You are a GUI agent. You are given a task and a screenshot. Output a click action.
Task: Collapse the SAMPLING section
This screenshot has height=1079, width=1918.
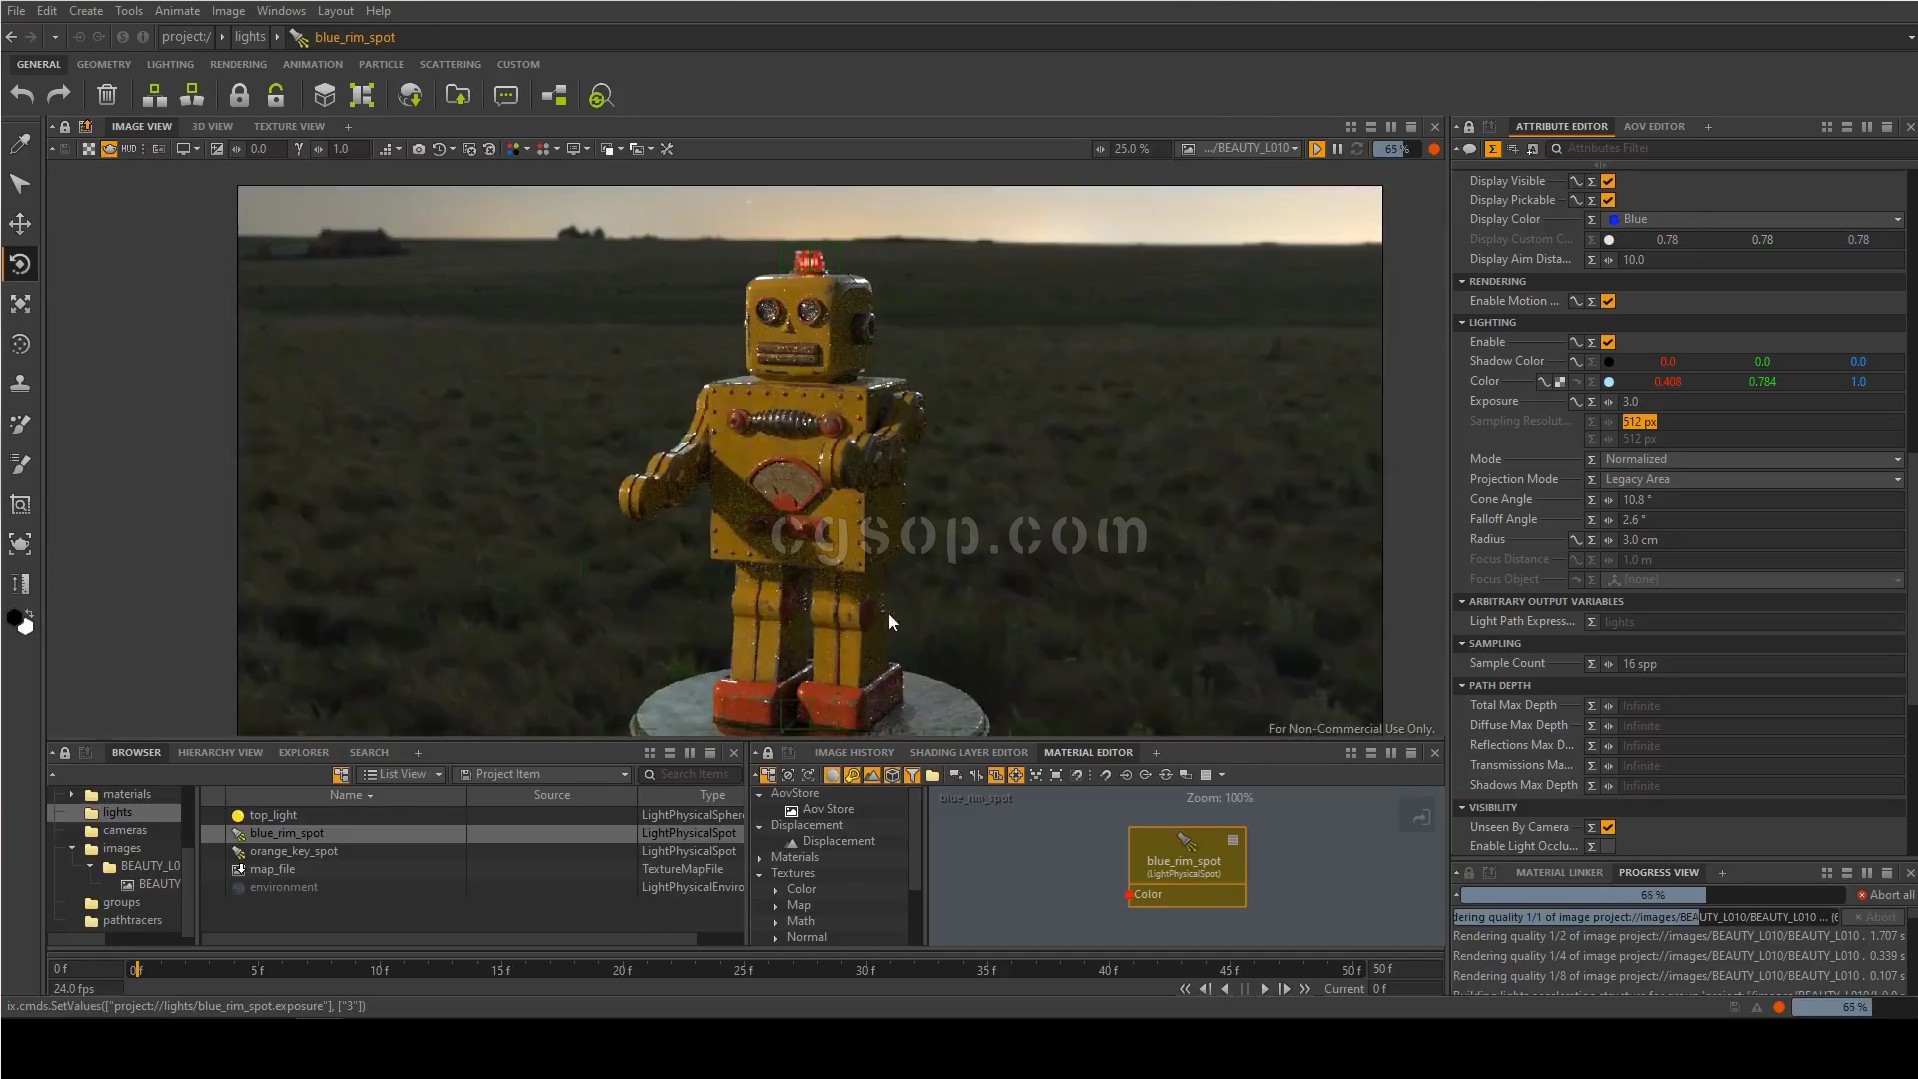(1462, 643)
